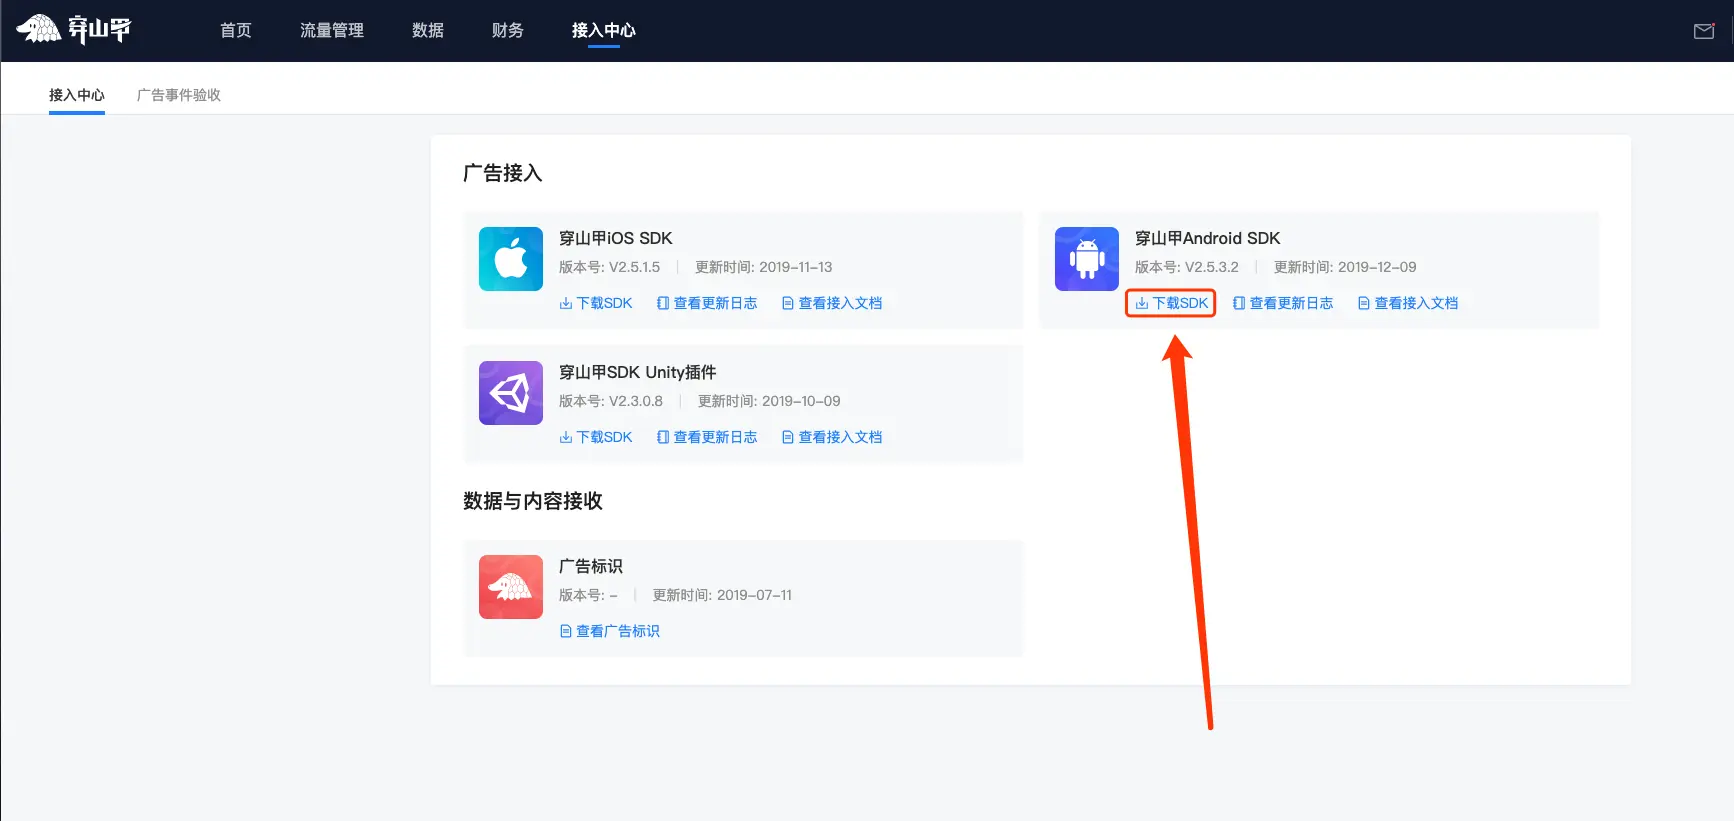Image resolution: width=1734 pixels, height=821 pixels.
Task: Open 财务 in top navigation
Action: [508, 30]
